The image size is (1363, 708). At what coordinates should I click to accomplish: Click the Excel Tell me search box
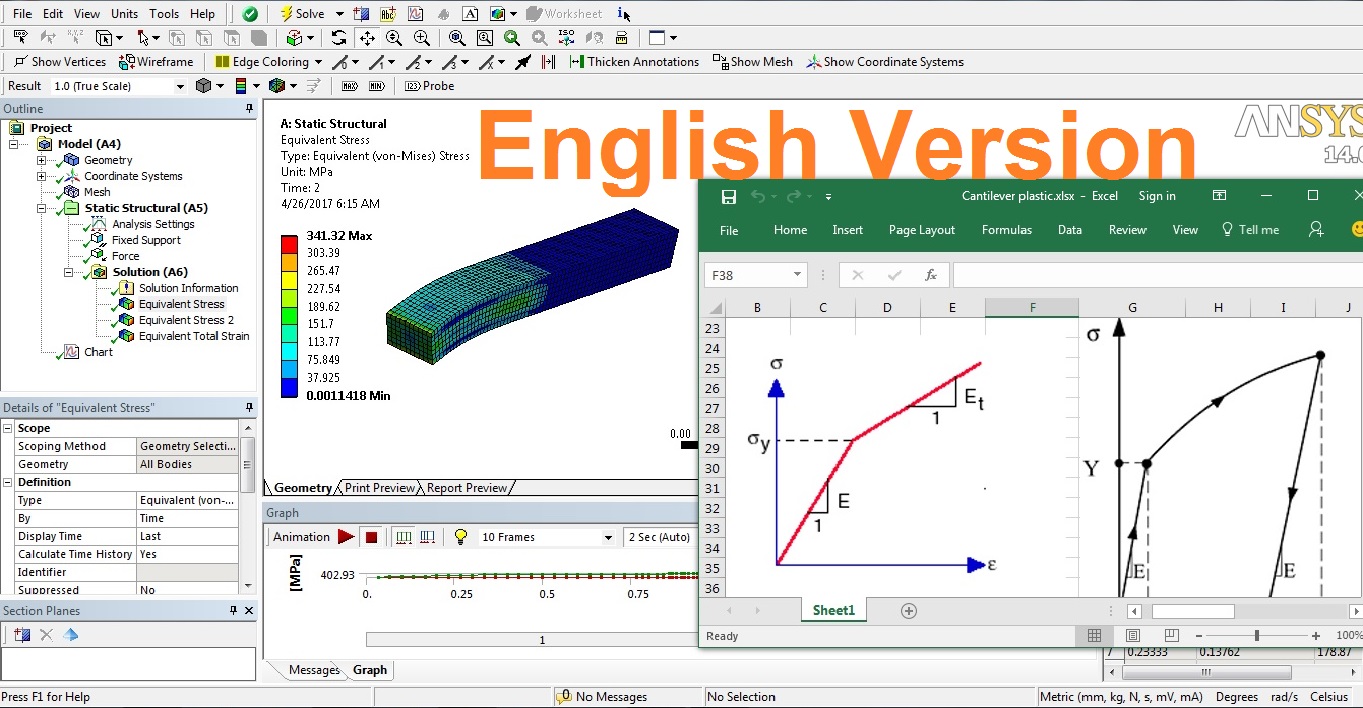[x=1250, y=230]
